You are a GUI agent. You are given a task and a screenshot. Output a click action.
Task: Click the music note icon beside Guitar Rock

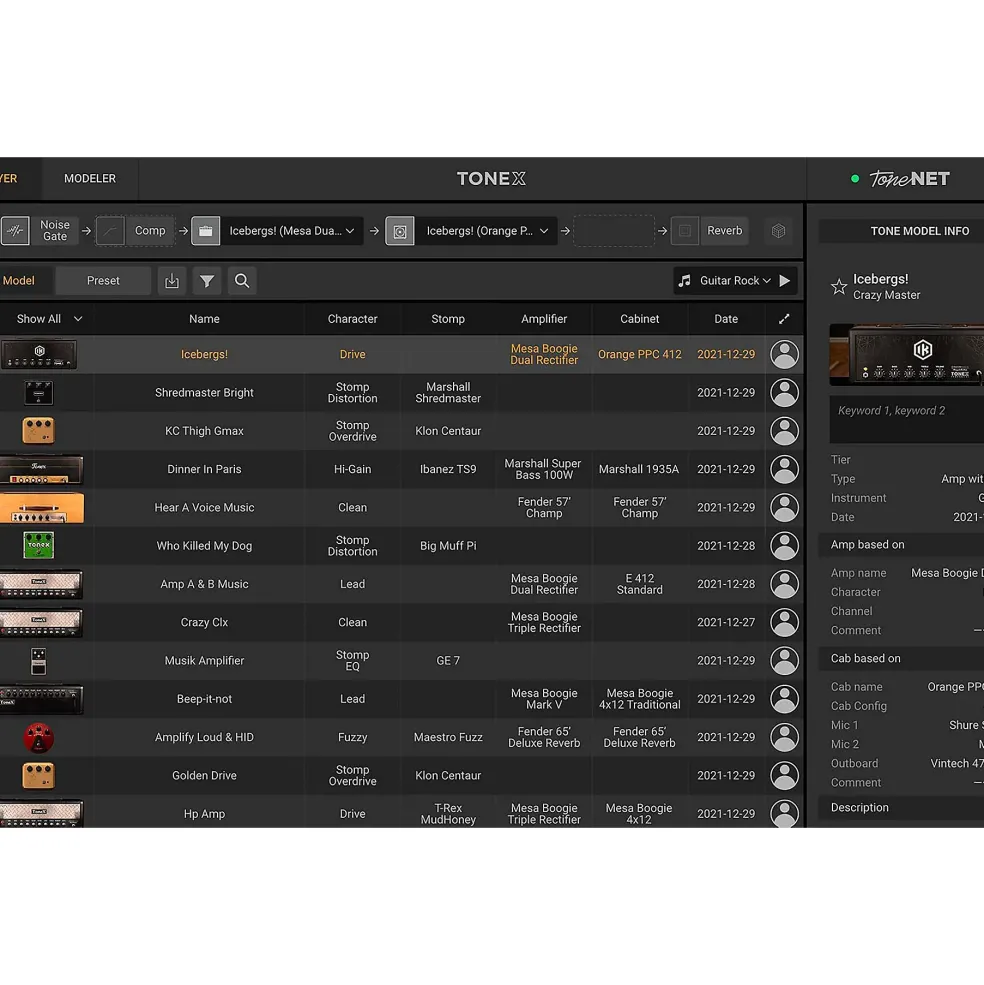tap(684, 281)
